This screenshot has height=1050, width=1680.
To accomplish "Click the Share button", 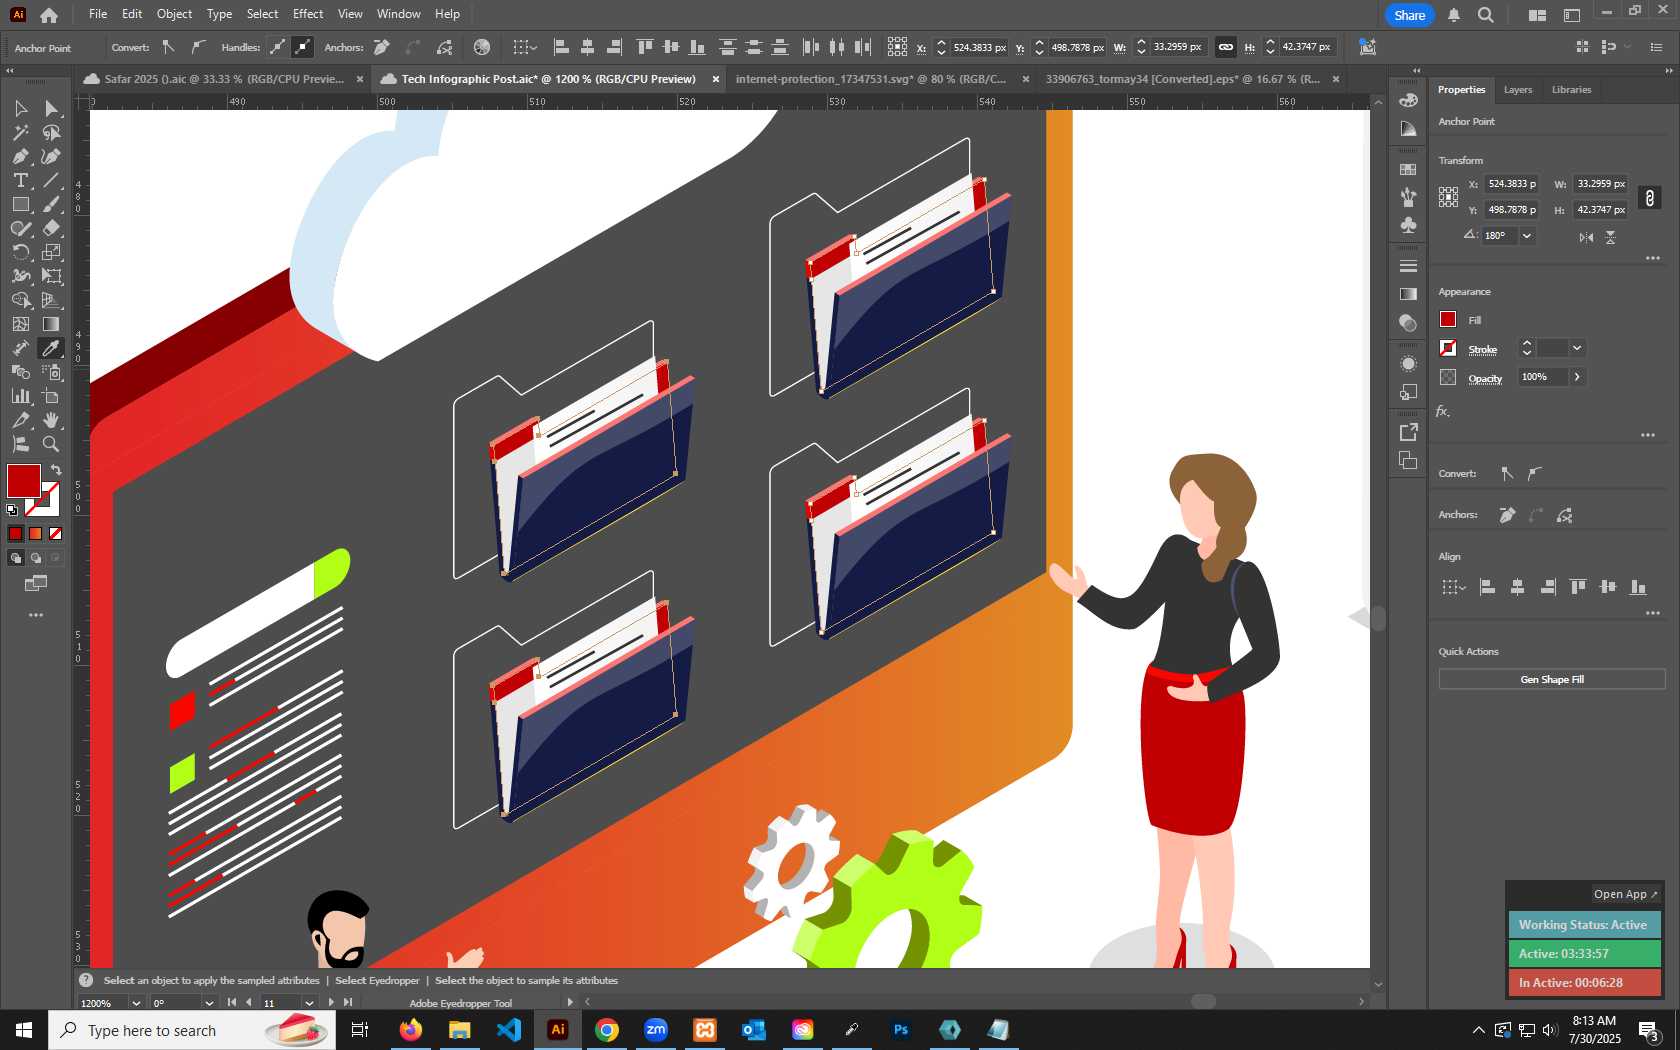I will [1409, 15].
